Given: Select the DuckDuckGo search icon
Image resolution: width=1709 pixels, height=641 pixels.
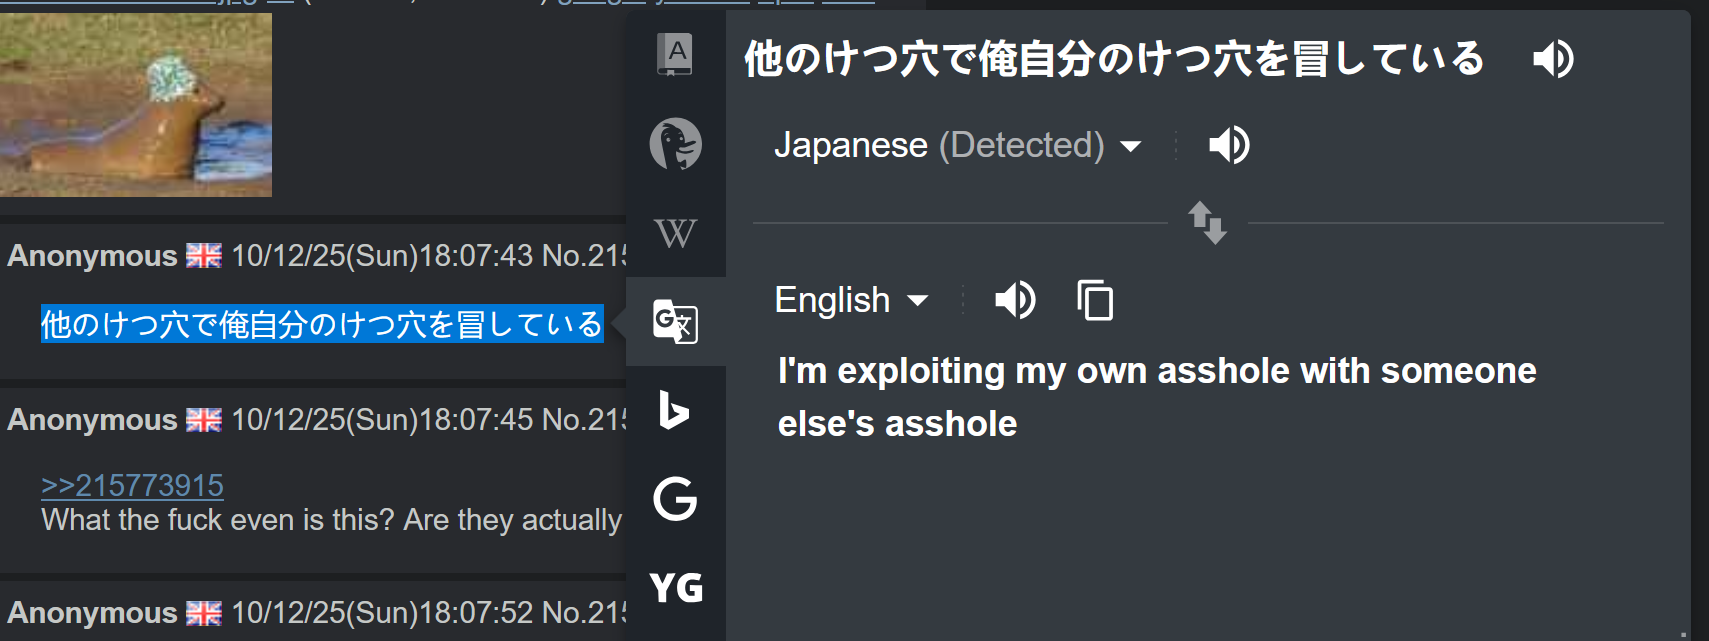Looking at the screenshot, I should (x=675, y=144).
